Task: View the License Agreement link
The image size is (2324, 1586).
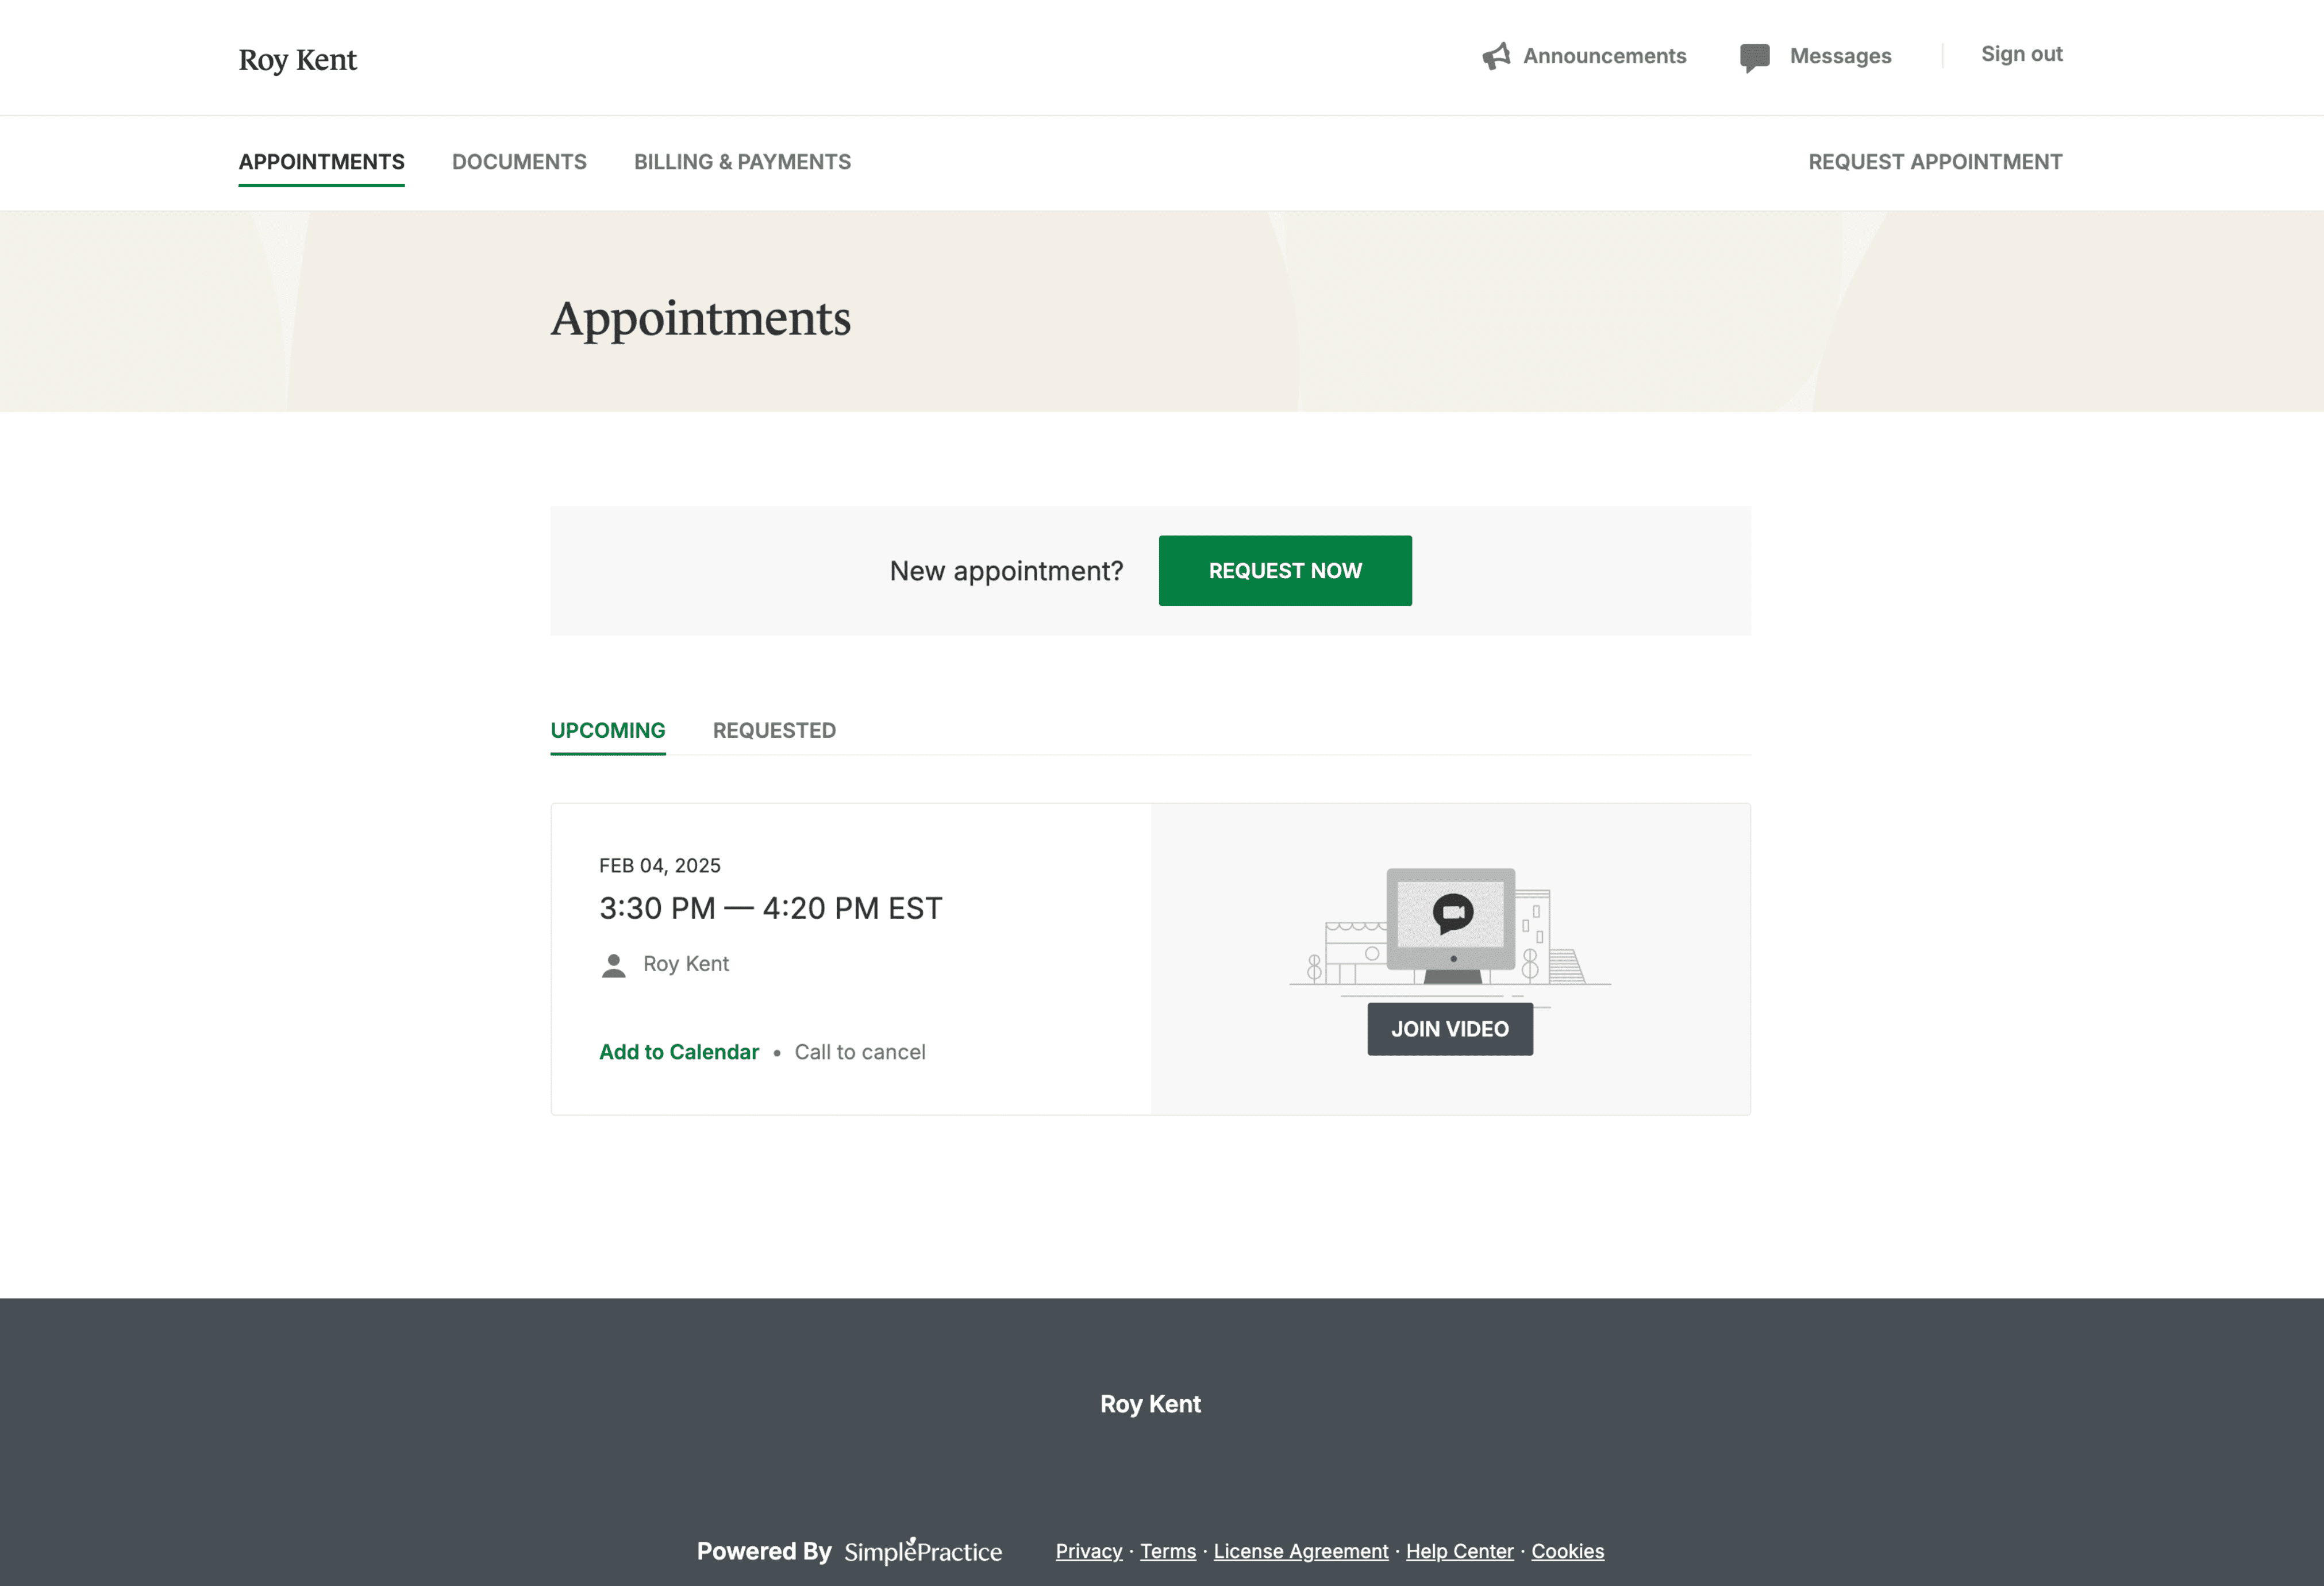Action: coord(1300,1551)
